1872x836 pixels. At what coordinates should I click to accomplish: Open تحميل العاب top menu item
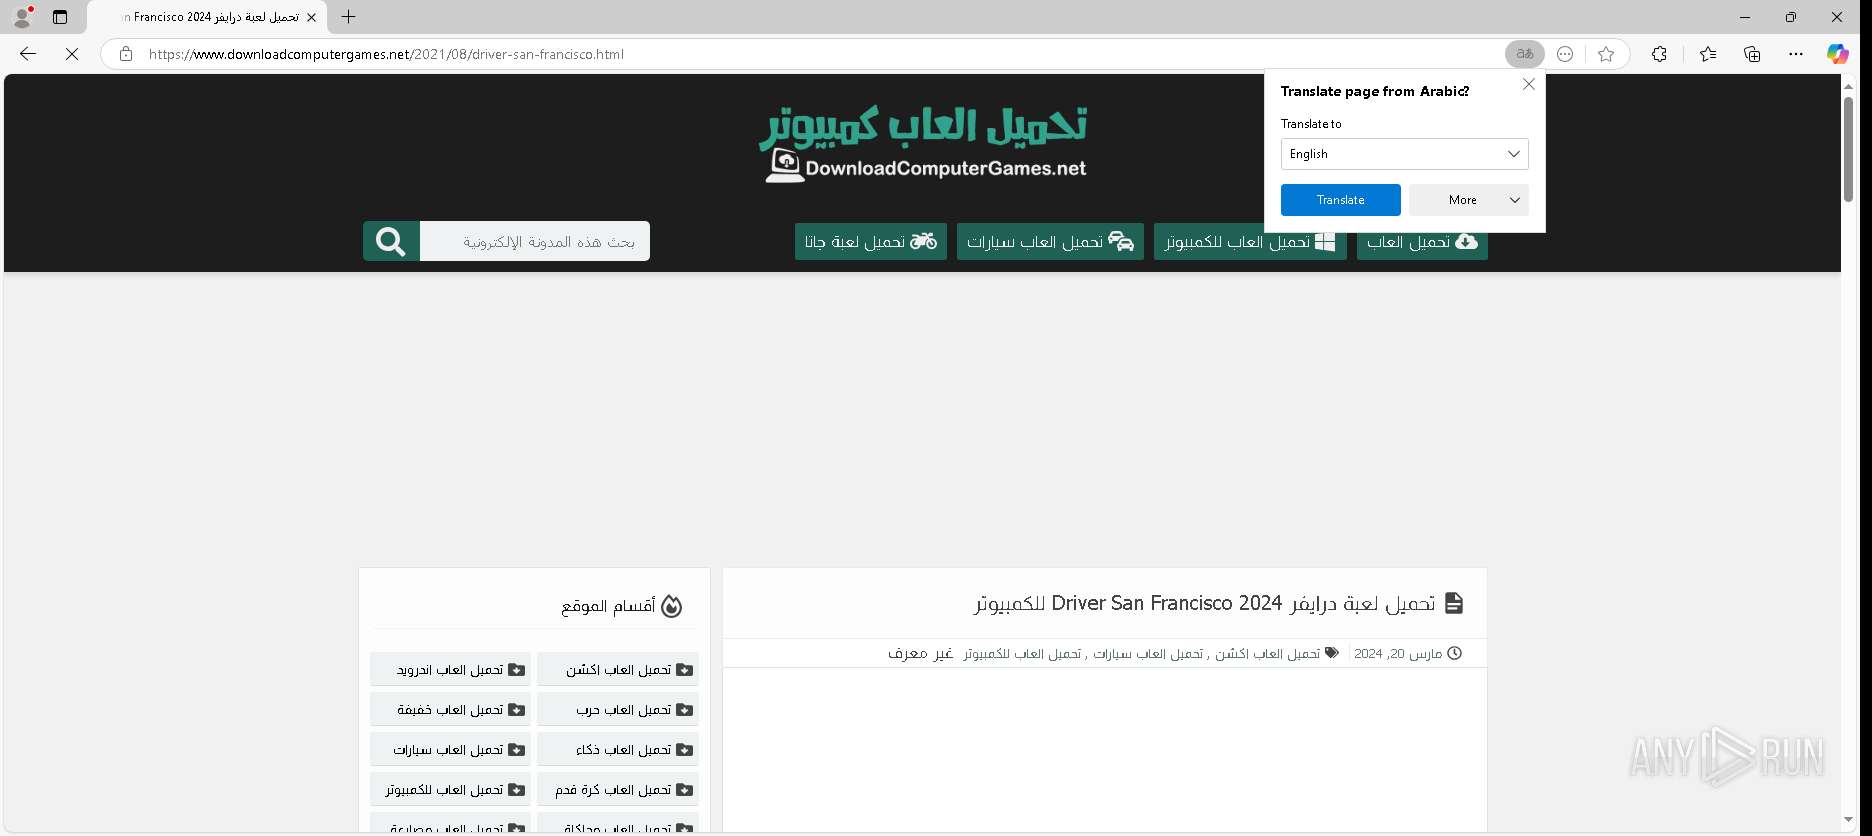pyautogui.click(x=1422, y=241)
